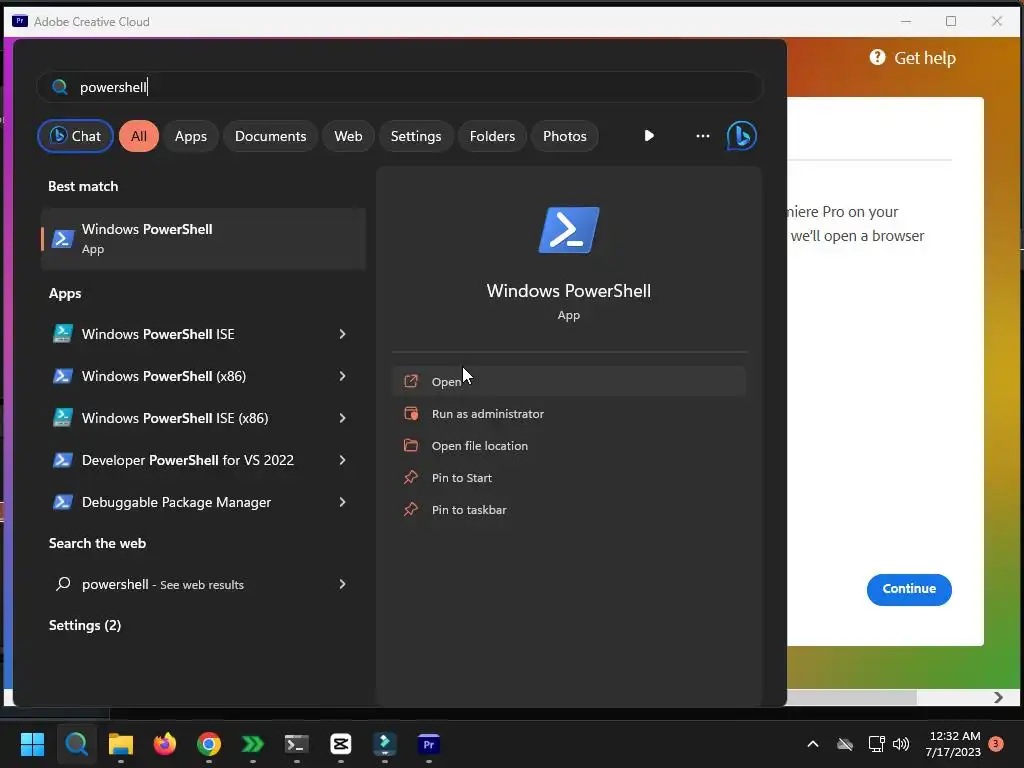
Task: Choose Pin to taskbar
Action: pos(569,509)
